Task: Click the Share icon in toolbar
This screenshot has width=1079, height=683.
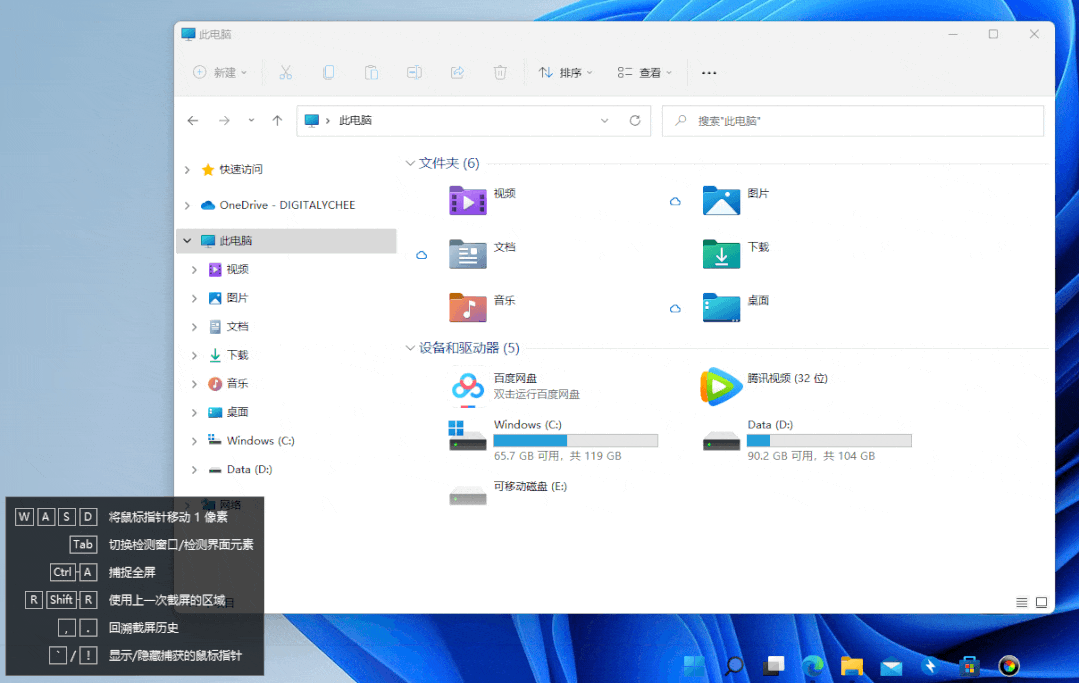Action: click(457, 72)
